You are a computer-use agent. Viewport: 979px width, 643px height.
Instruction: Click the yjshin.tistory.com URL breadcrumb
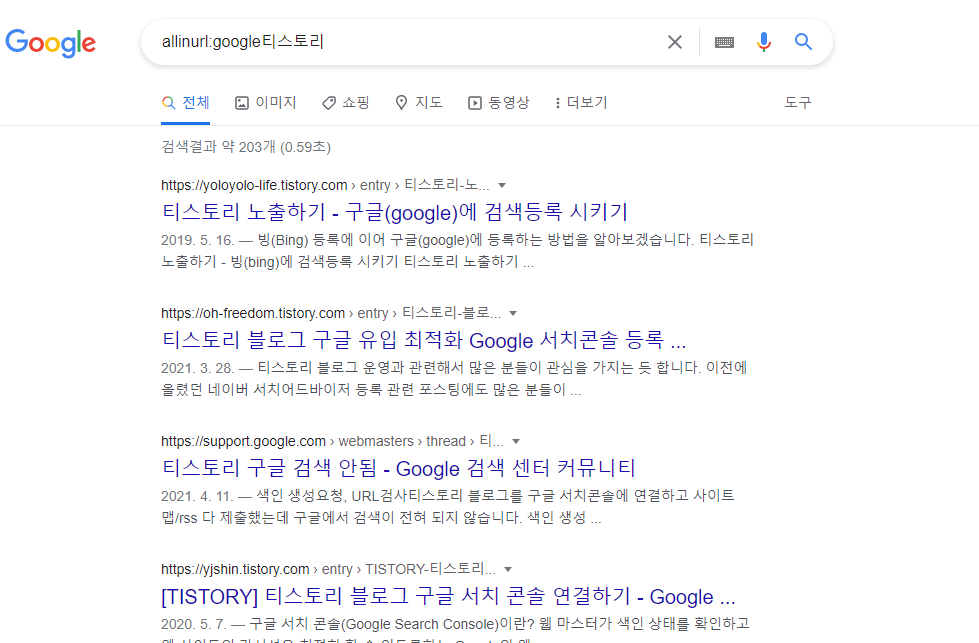click(328, 569)
